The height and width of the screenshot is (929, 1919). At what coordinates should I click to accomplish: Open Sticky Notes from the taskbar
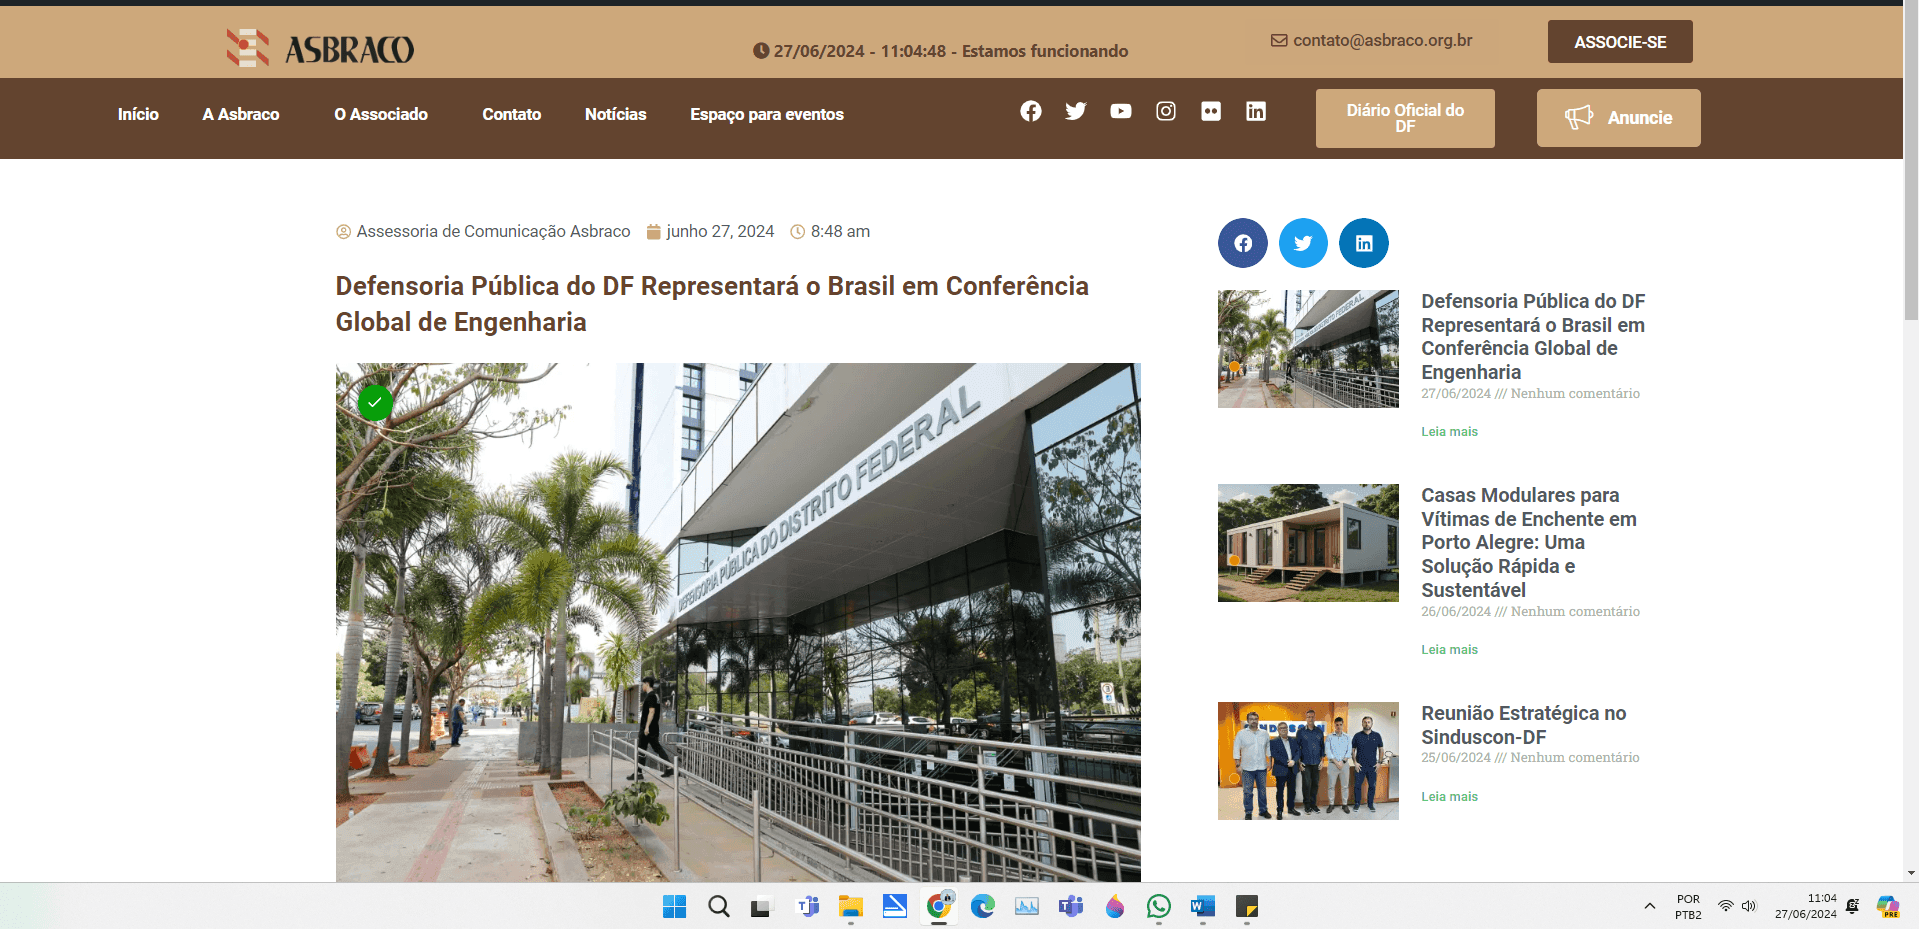pos(1247,907)
